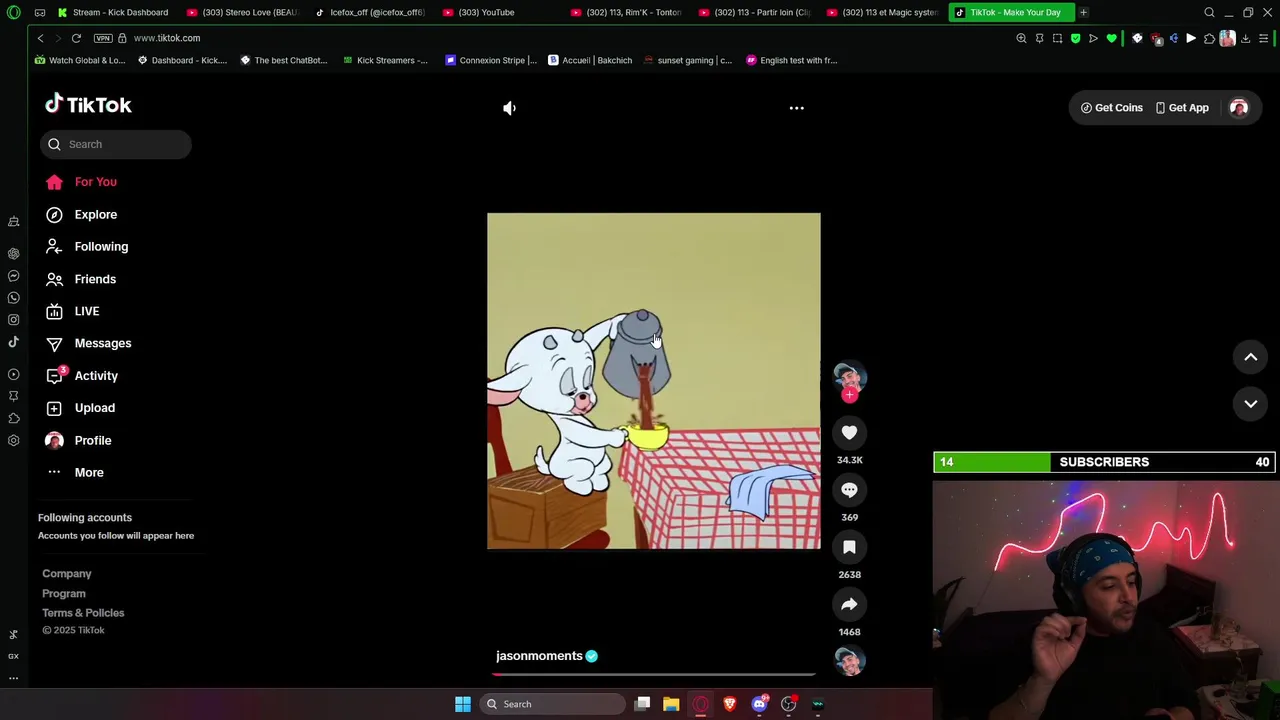This screenshot has width=1280, height=720.
Task: Open Accueil | Bakchich bookmark
Action: pos(590,60)
